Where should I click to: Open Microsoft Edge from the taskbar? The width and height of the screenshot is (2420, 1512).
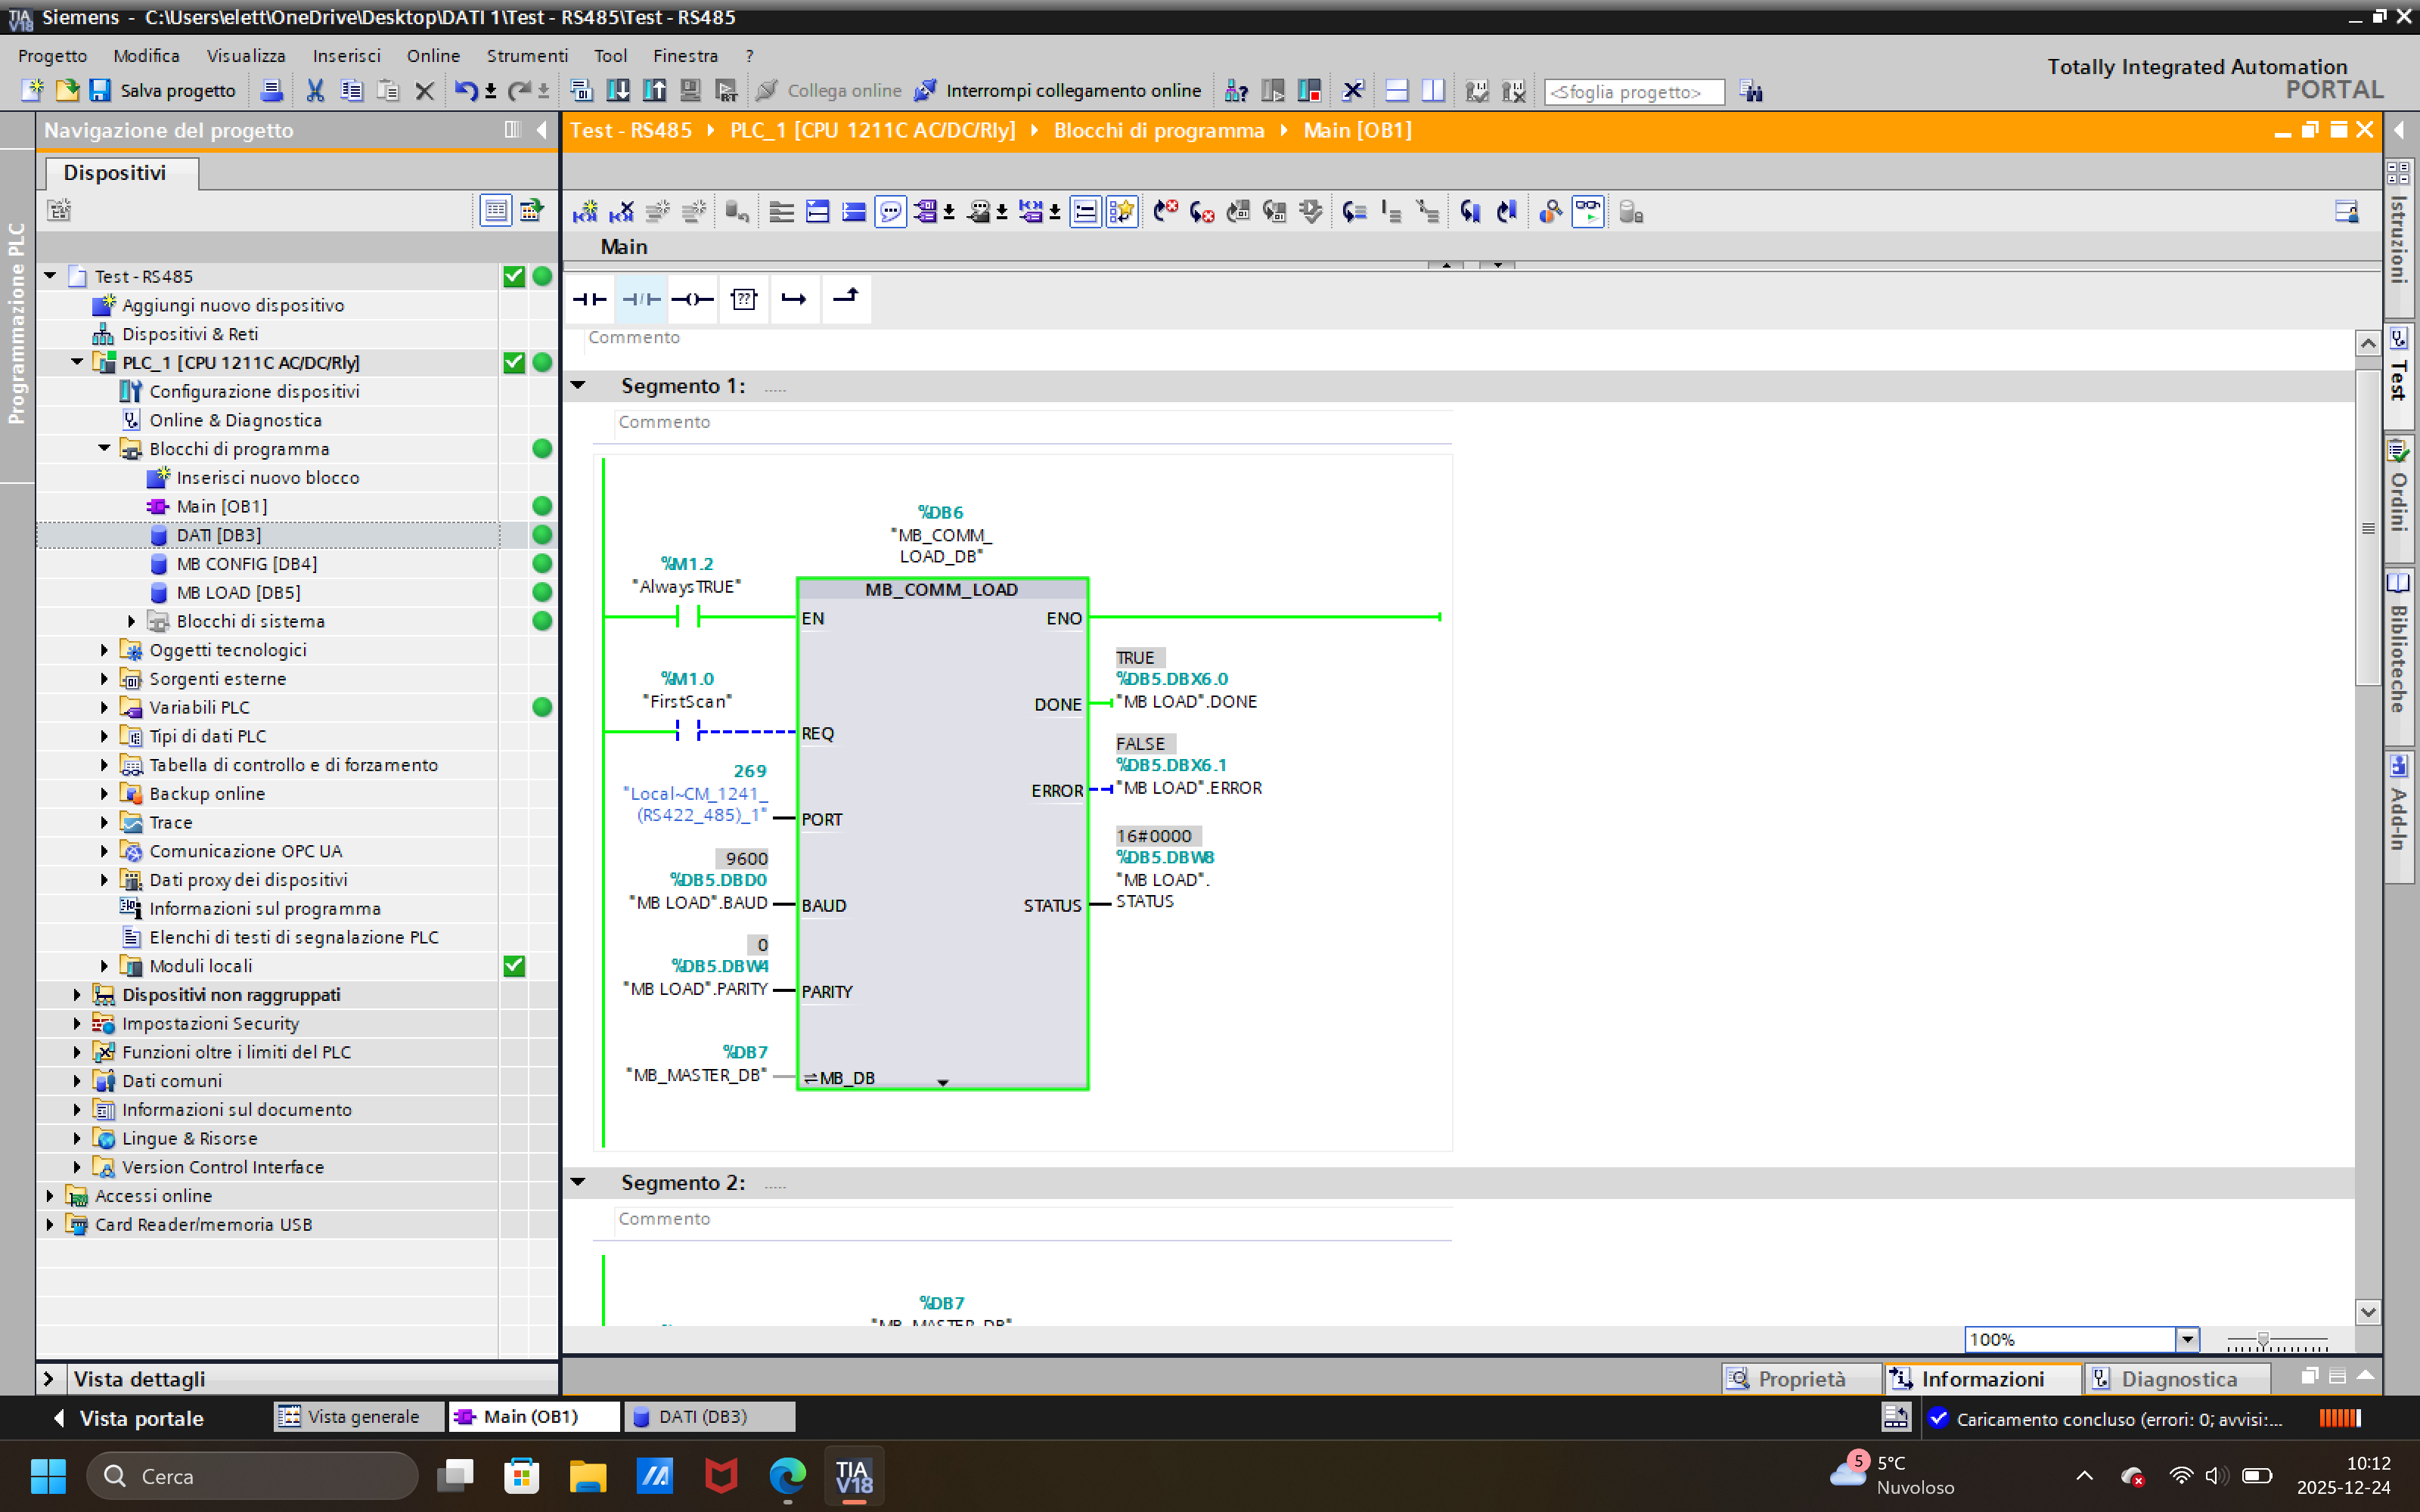[x=787, y=1476]
